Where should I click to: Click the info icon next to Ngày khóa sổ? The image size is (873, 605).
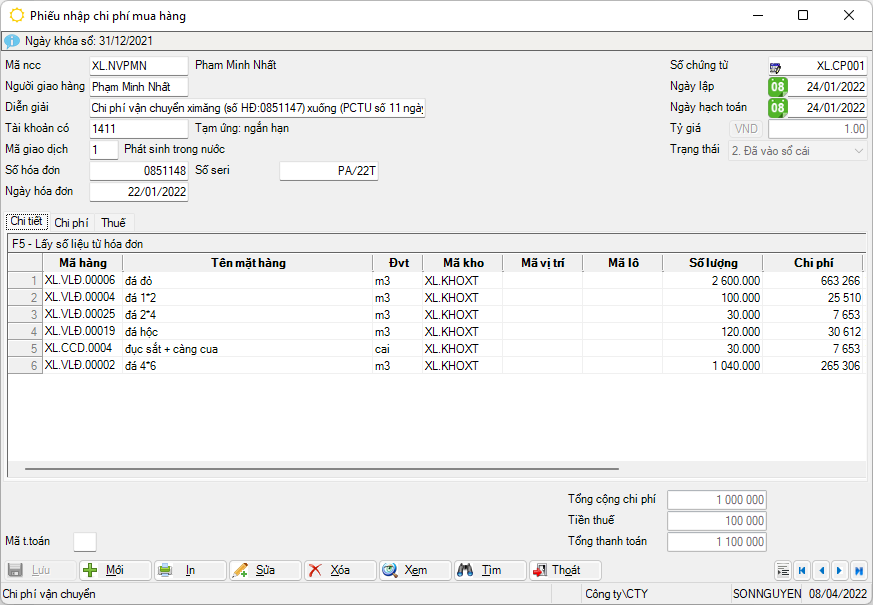(x=12, y=41)
